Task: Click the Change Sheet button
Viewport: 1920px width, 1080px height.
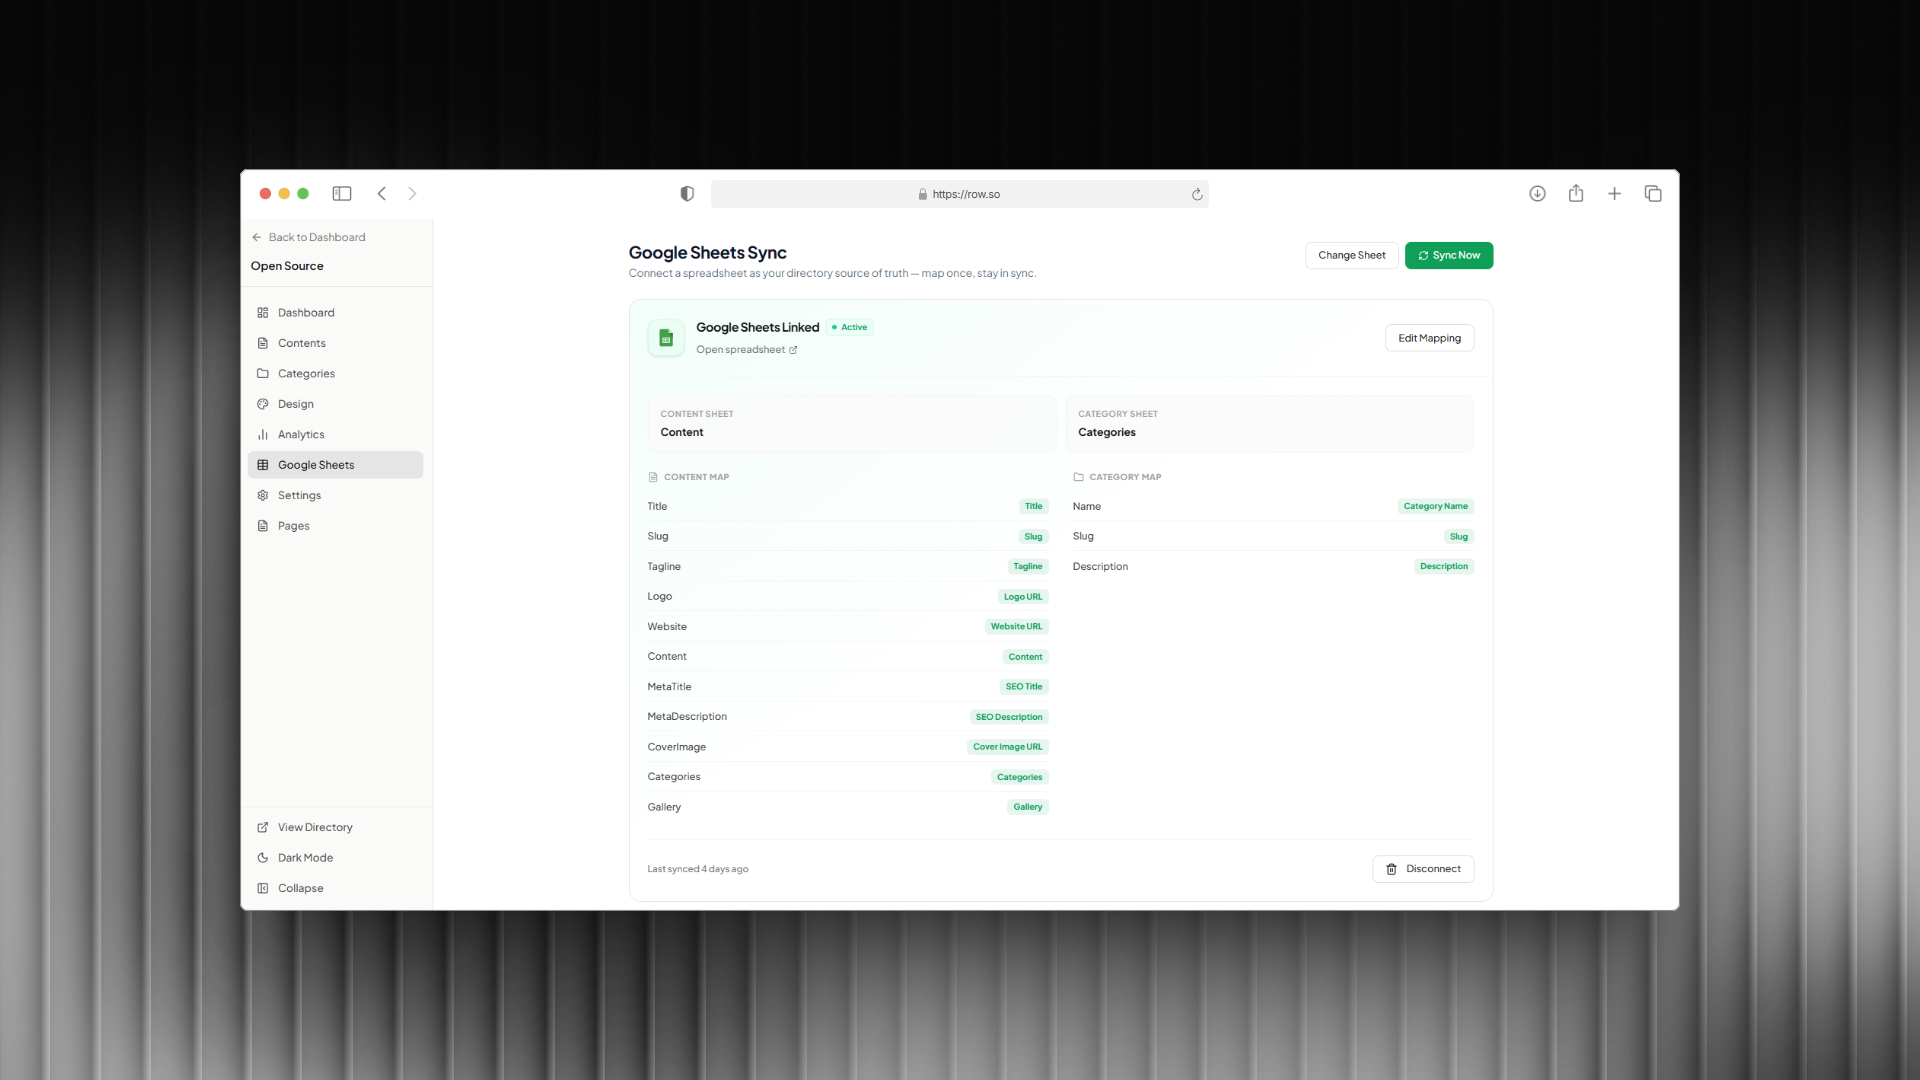Action: [1352, 256]
